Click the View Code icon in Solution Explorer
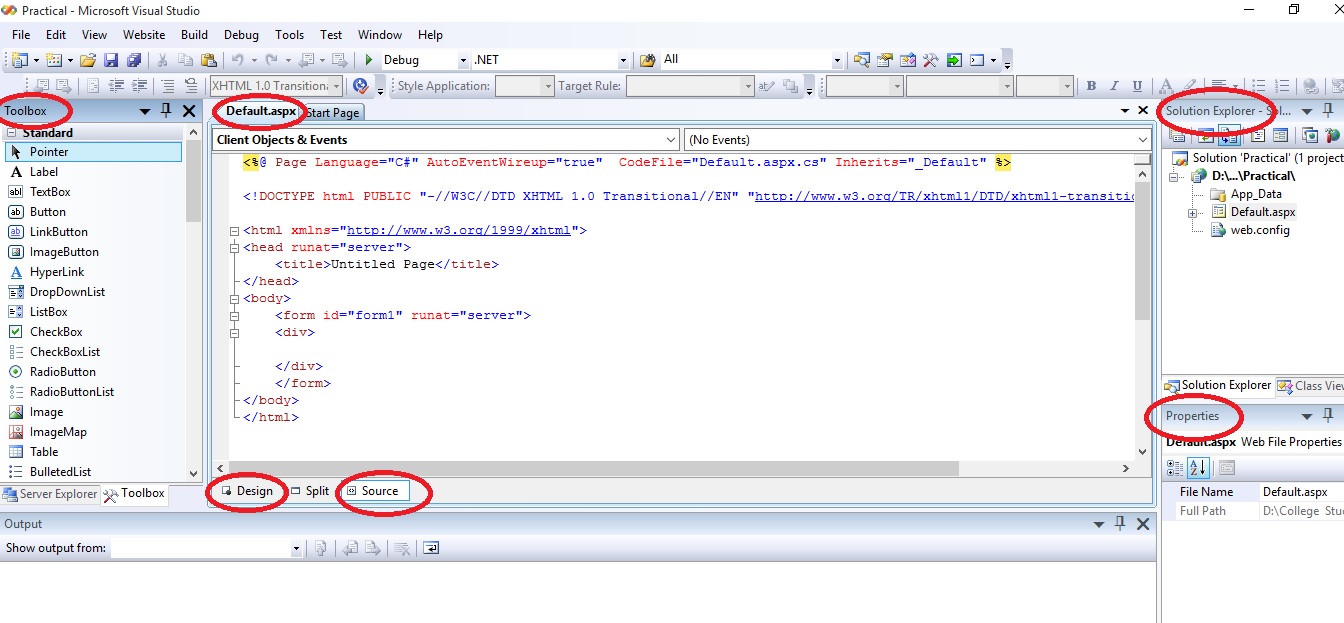Viewport: 1344px width, 623px height. pos(1258,135)
